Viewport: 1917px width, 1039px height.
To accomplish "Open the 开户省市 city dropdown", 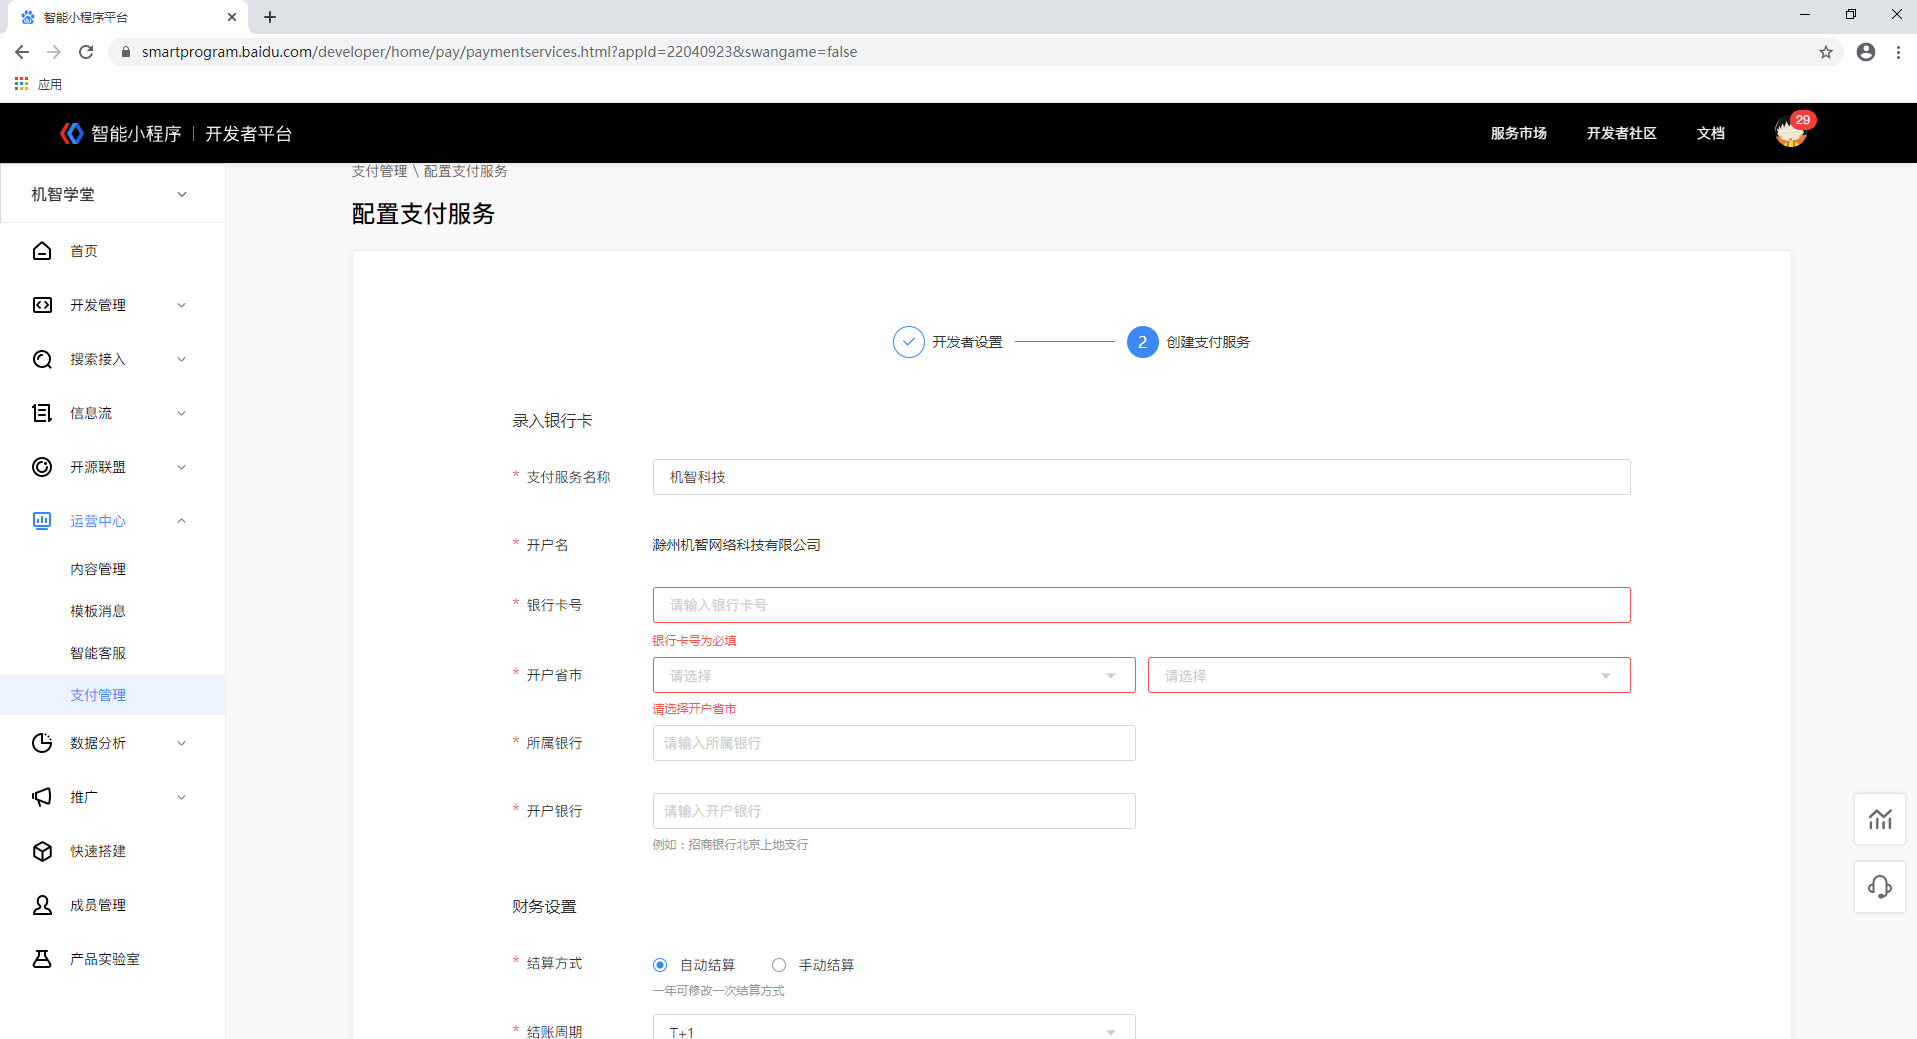I will [x=1389, y=675].
